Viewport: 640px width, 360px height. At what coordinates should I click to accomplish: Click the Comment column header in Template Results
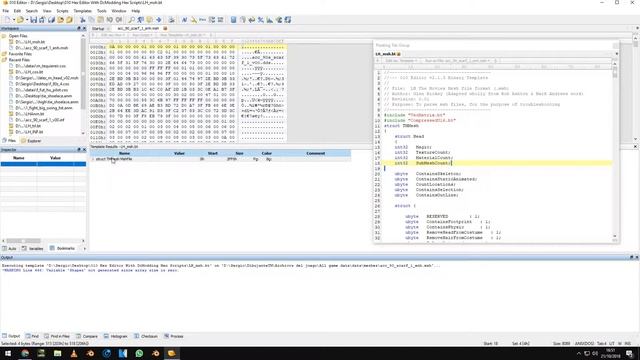tap(316, 153)
